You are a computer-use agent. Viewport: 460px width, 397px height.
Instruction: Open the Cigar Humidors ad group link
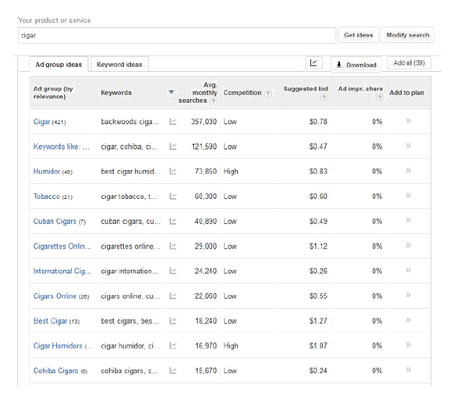(x=58, y=346)
